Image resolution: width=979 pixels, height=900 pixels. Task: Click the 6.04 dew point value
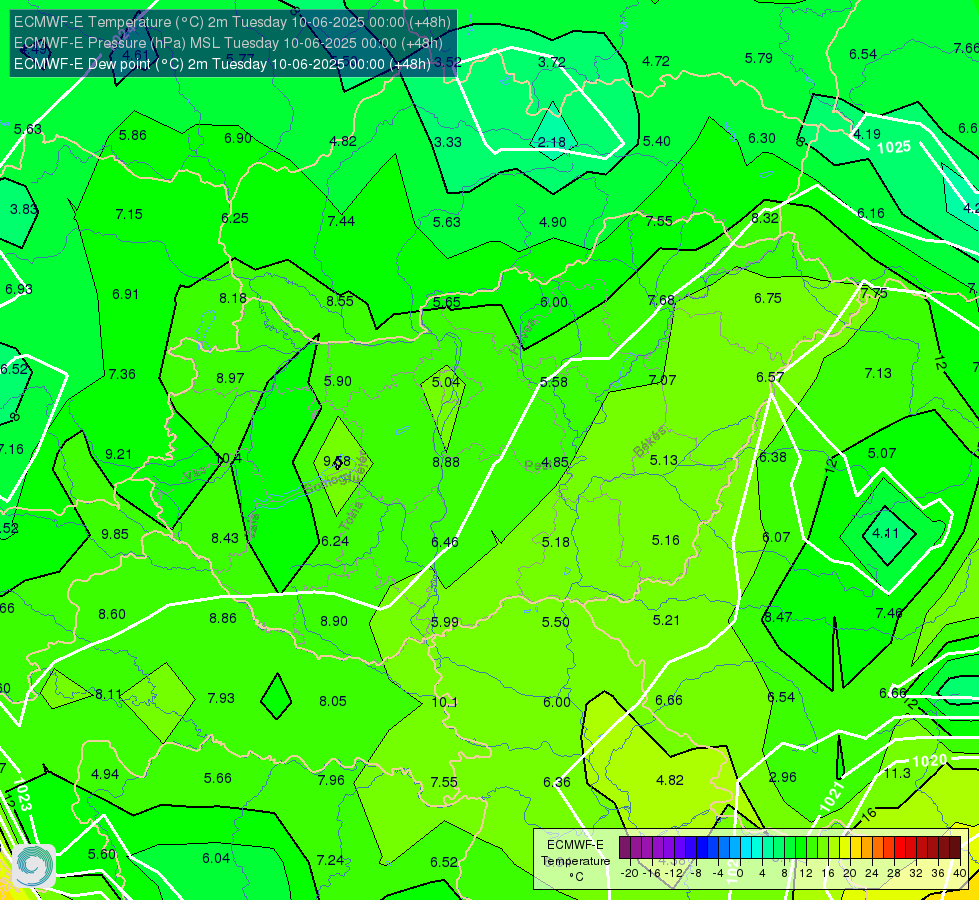point(216,858)
